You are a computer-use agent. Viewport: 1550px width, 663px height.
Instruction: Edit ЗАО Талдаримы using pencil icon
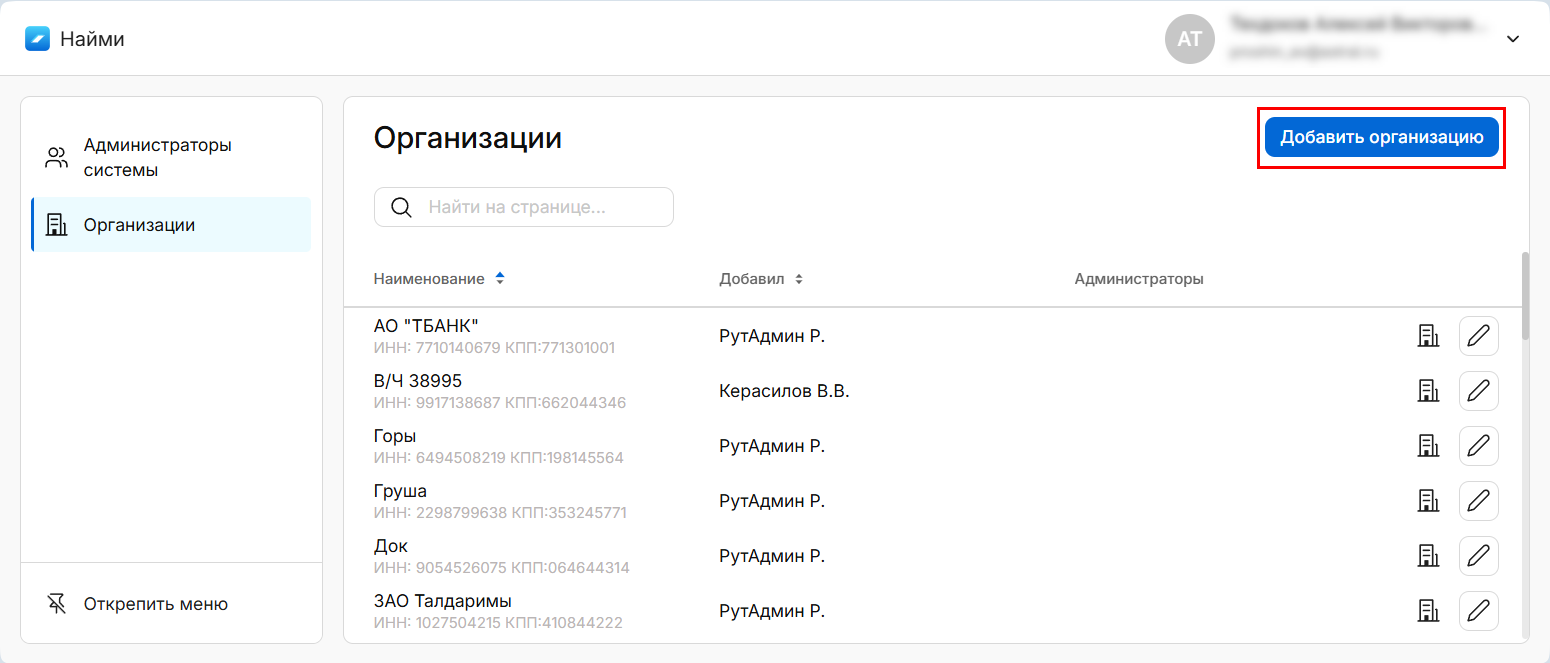[x=1478, y=611]
